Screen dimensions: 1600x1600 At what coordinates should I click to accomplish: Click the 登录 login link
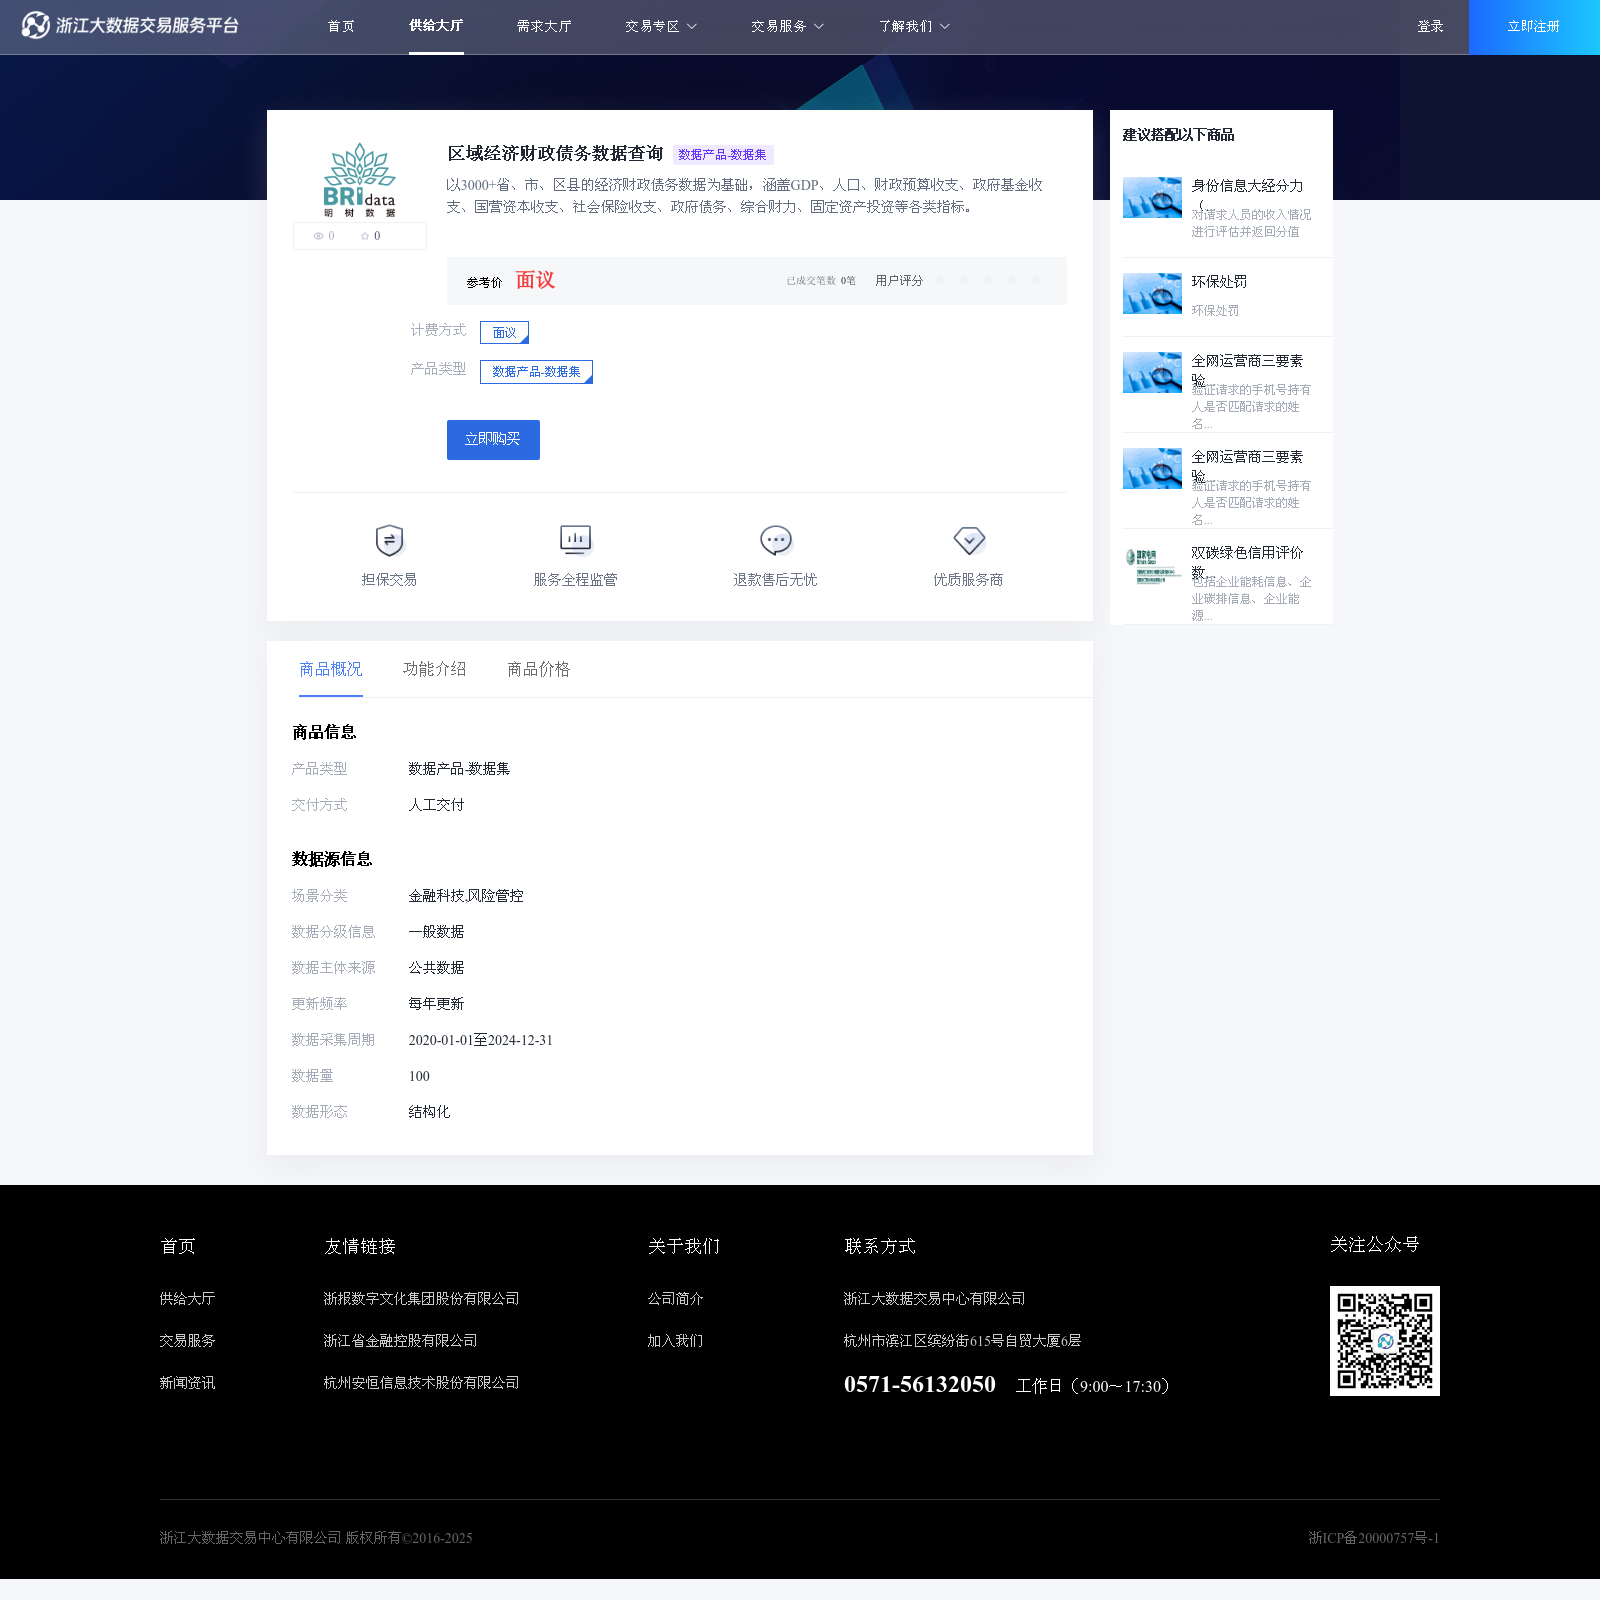point(1430,27)
